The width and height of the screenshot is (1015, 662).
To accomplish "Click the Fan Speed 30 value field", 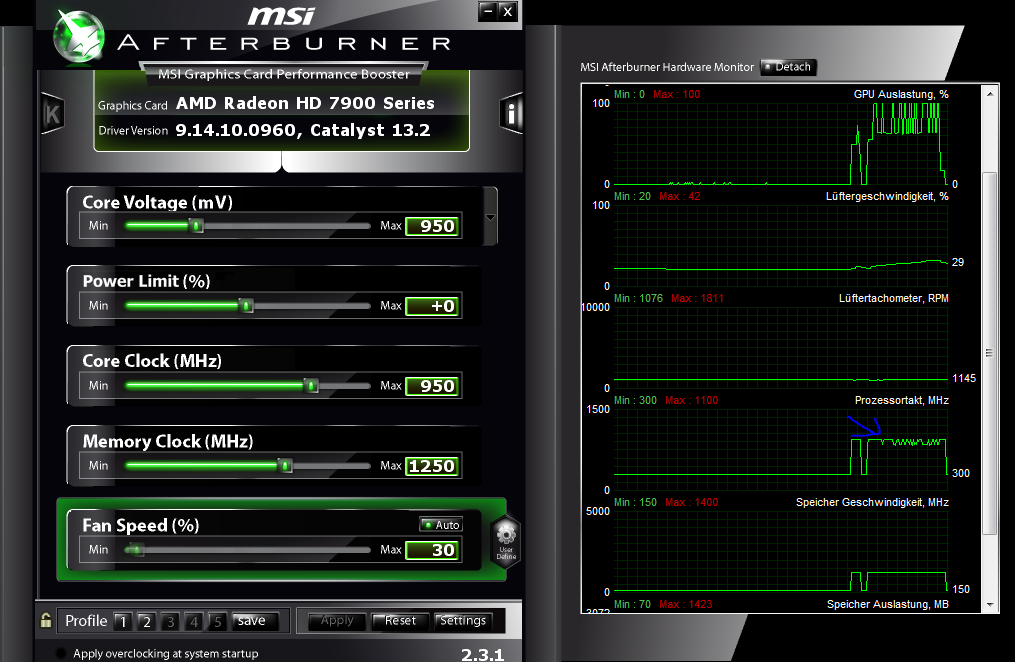I will [x=433, y=550].
